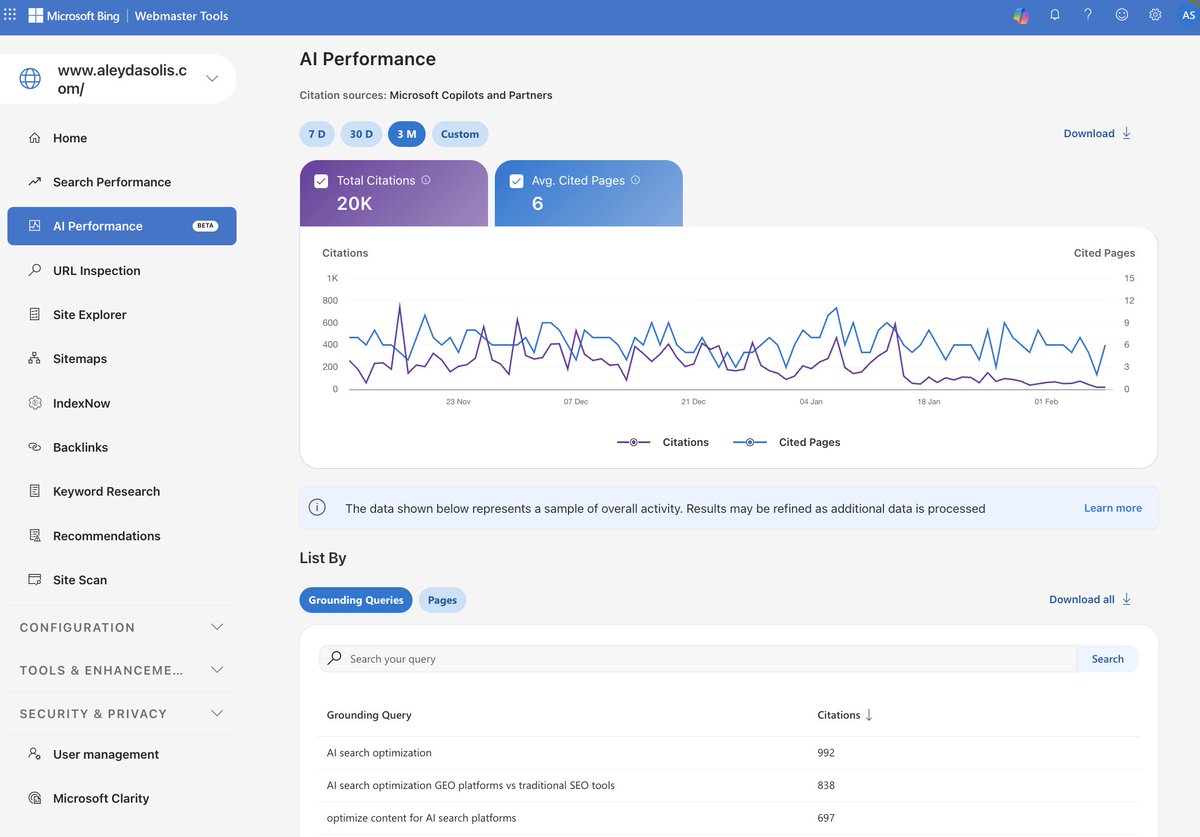
Task: Open Site Explorer from the sidebar
Action: (x=89, y=314)
